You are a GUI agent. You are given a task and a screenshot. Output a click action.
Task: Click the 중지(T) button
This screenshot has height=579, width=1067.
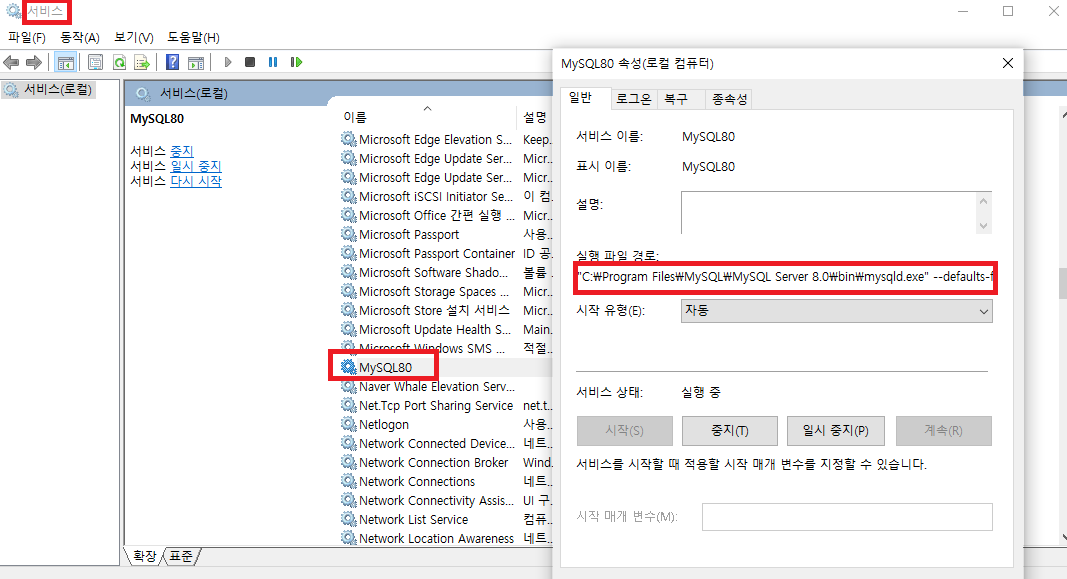click(x=729, y=431)
